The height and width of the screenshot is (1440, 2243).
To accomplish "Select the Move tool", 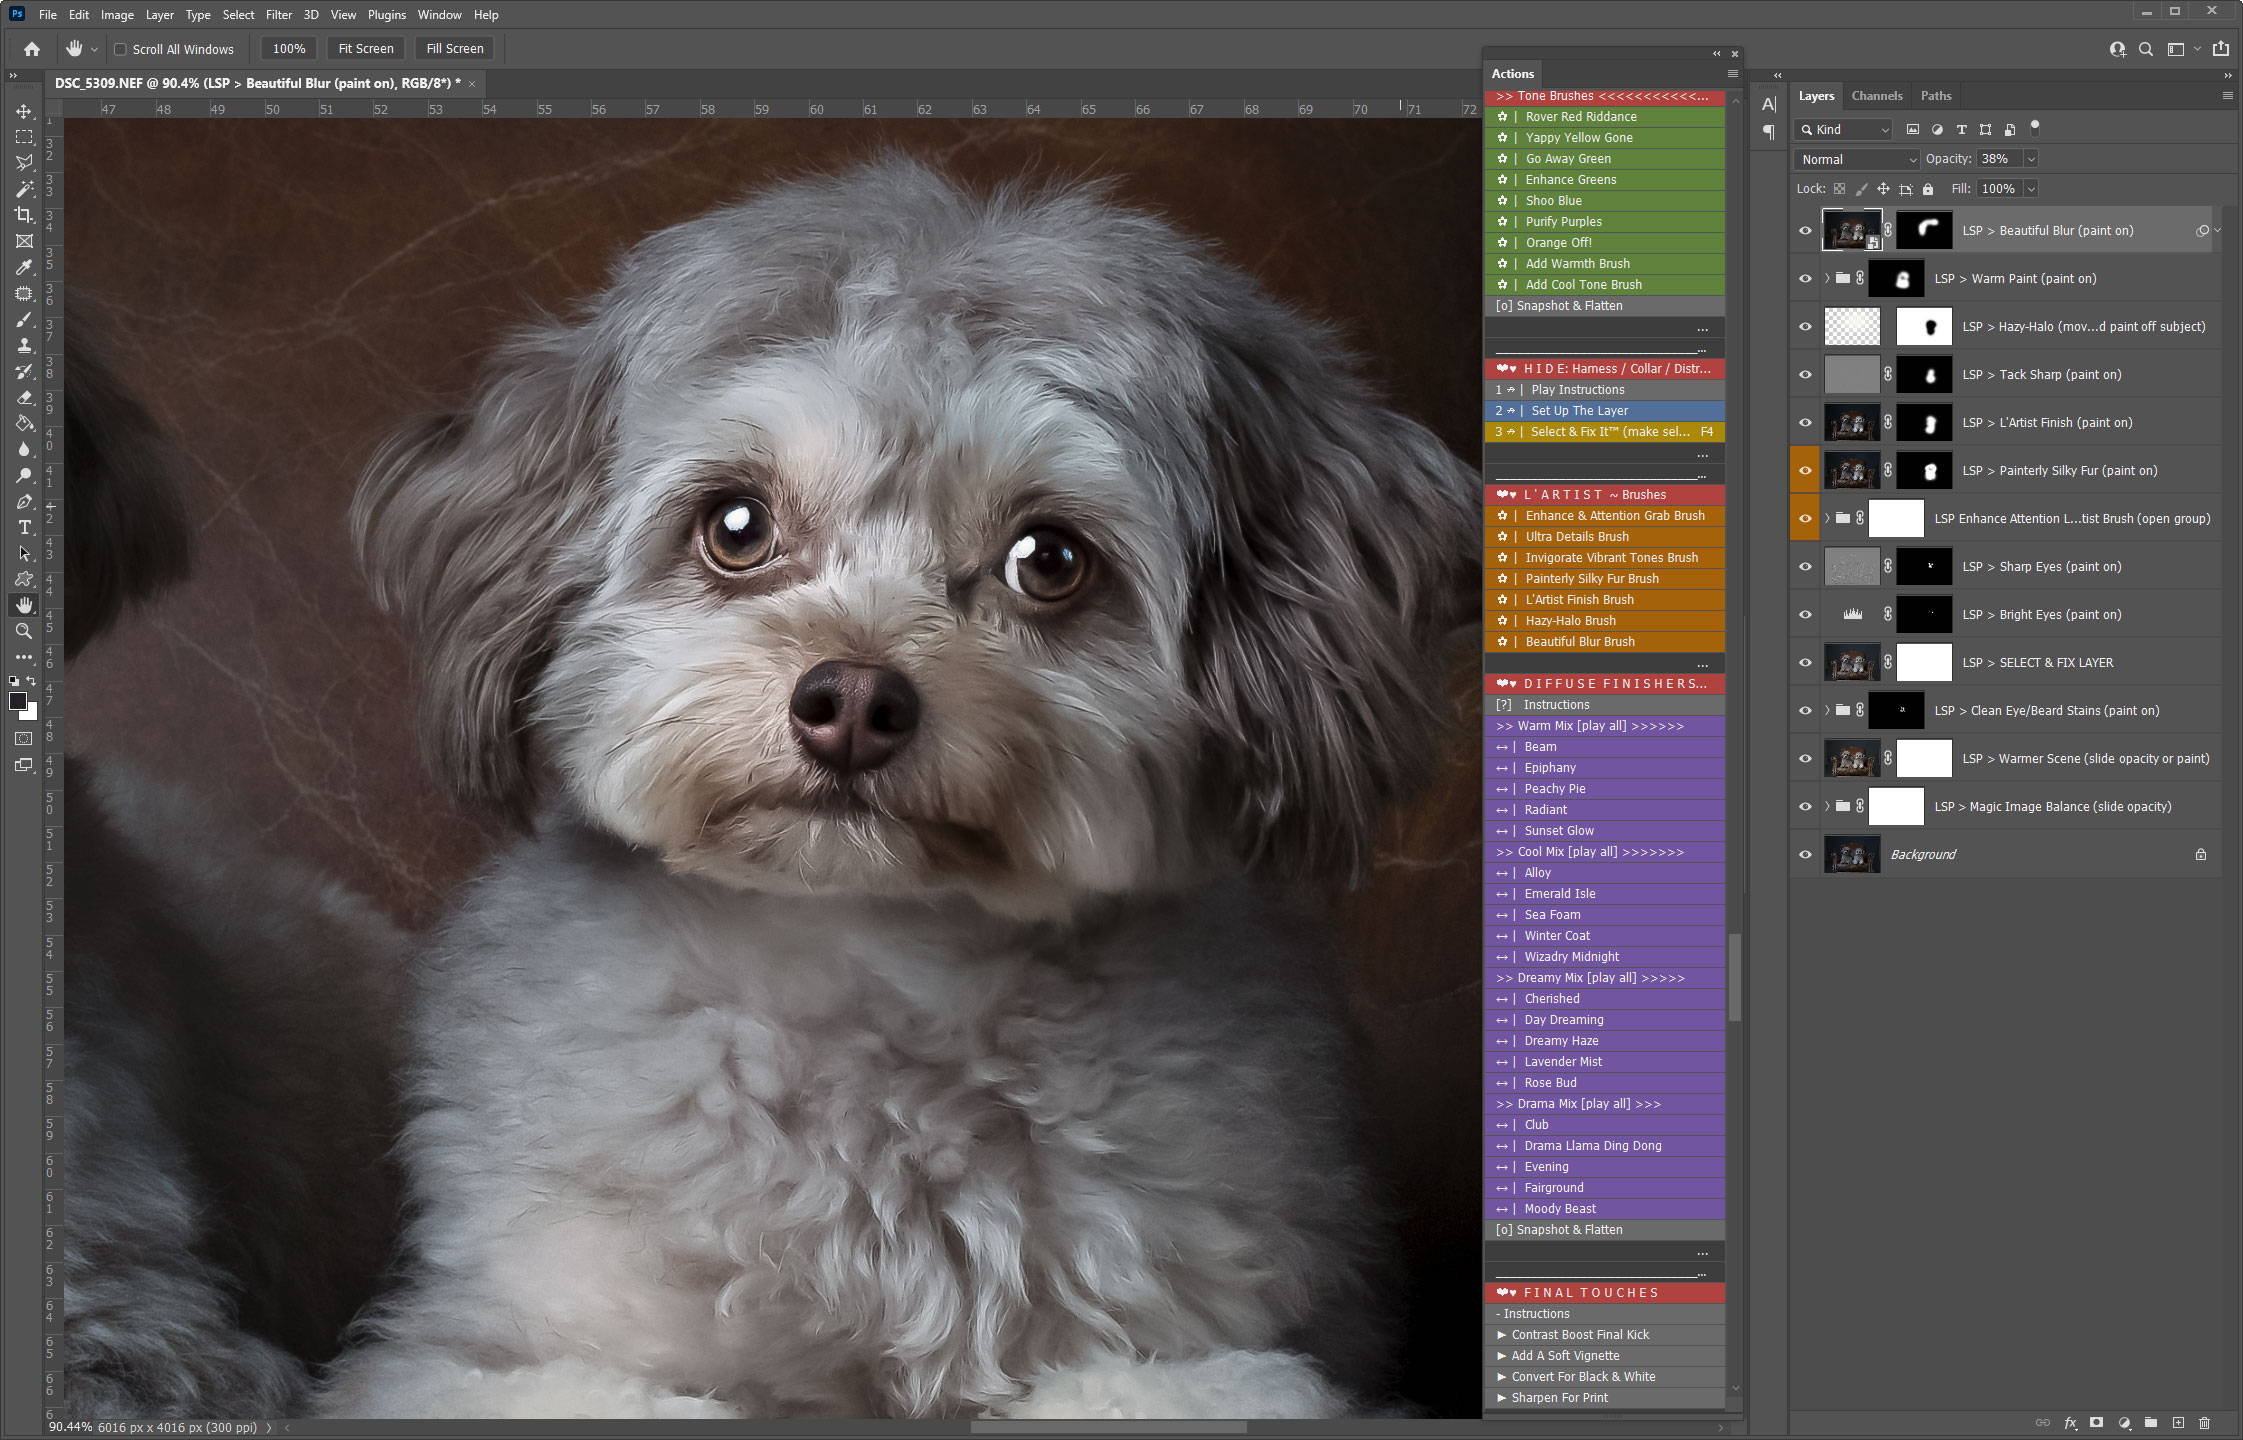I will [x=24, y=111].
